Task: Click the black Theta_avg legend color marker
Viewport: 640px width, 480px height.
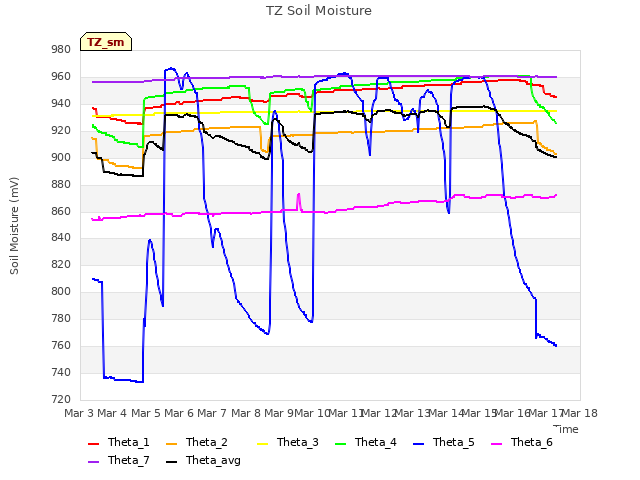Action: point(171,462)
